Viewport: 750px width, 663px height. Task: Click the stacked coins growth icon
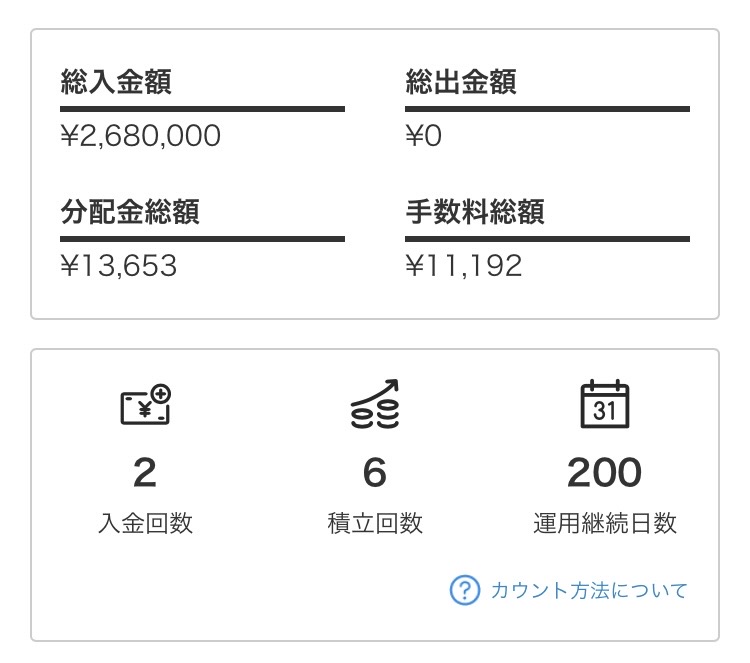[375, 405]
